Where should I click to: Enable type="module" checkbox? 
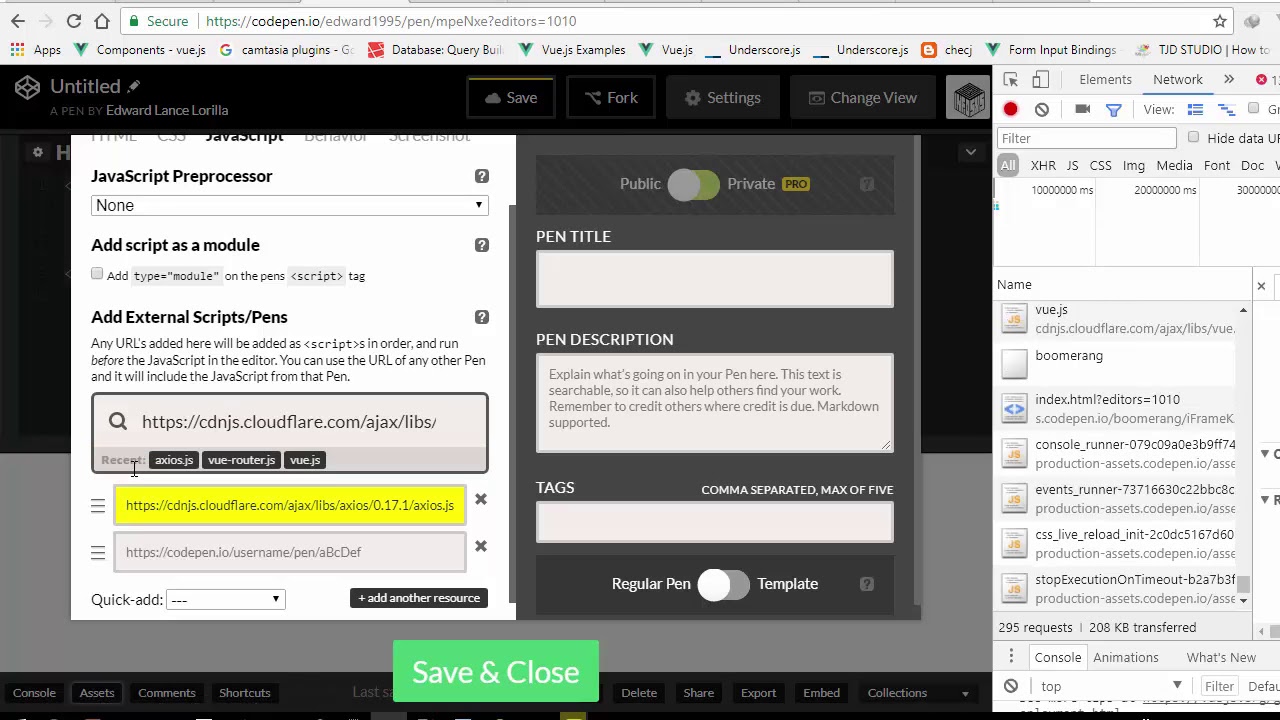tap(97, 274)
